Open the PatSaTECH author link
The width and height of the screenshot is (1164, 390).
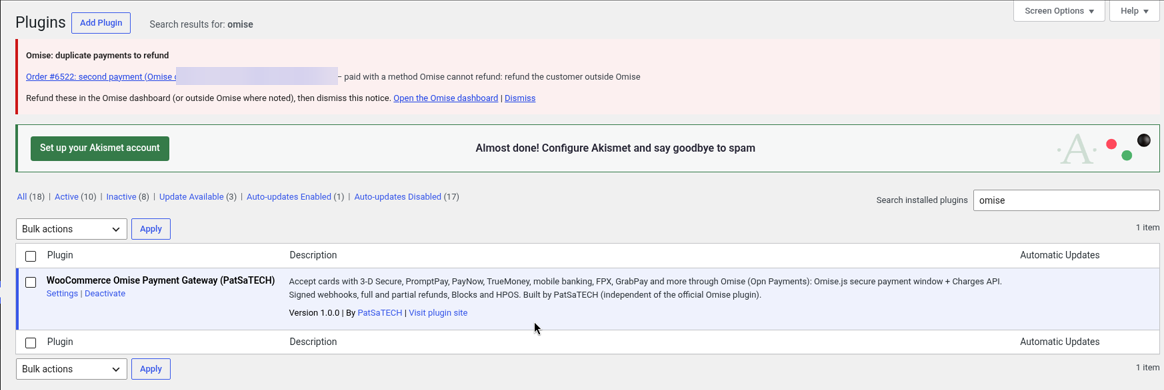click(x=379, y=313)
